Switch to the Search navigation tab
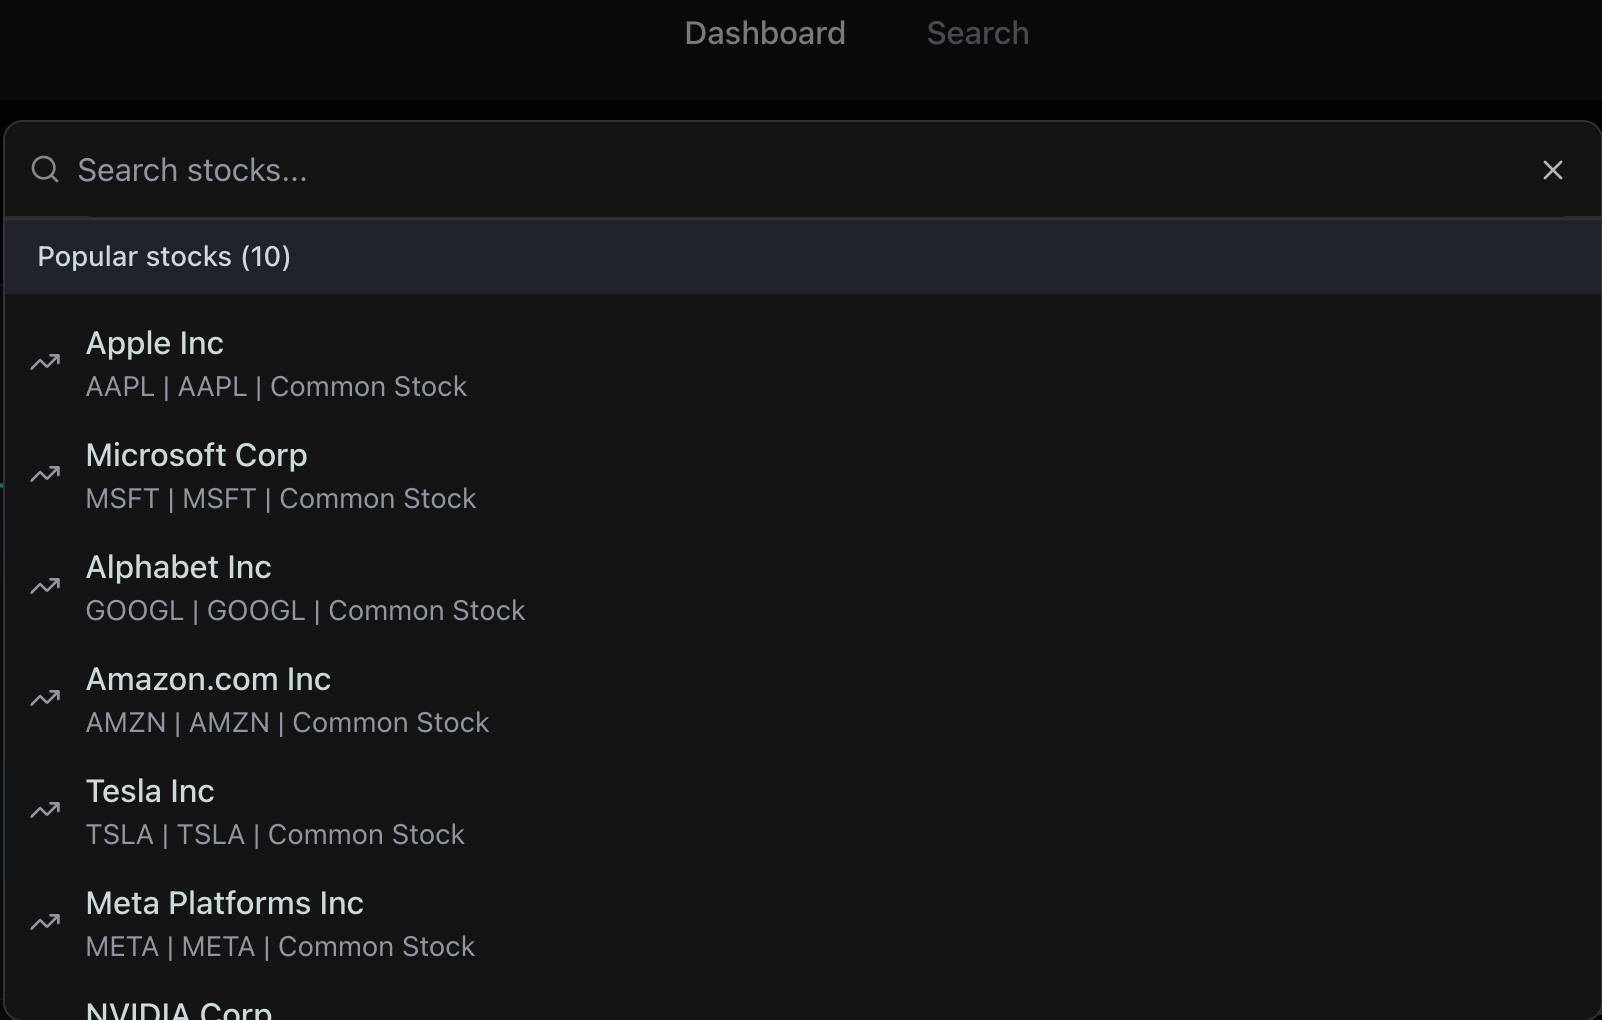Screen dimensions: 1602x1020 click(977, 33)
